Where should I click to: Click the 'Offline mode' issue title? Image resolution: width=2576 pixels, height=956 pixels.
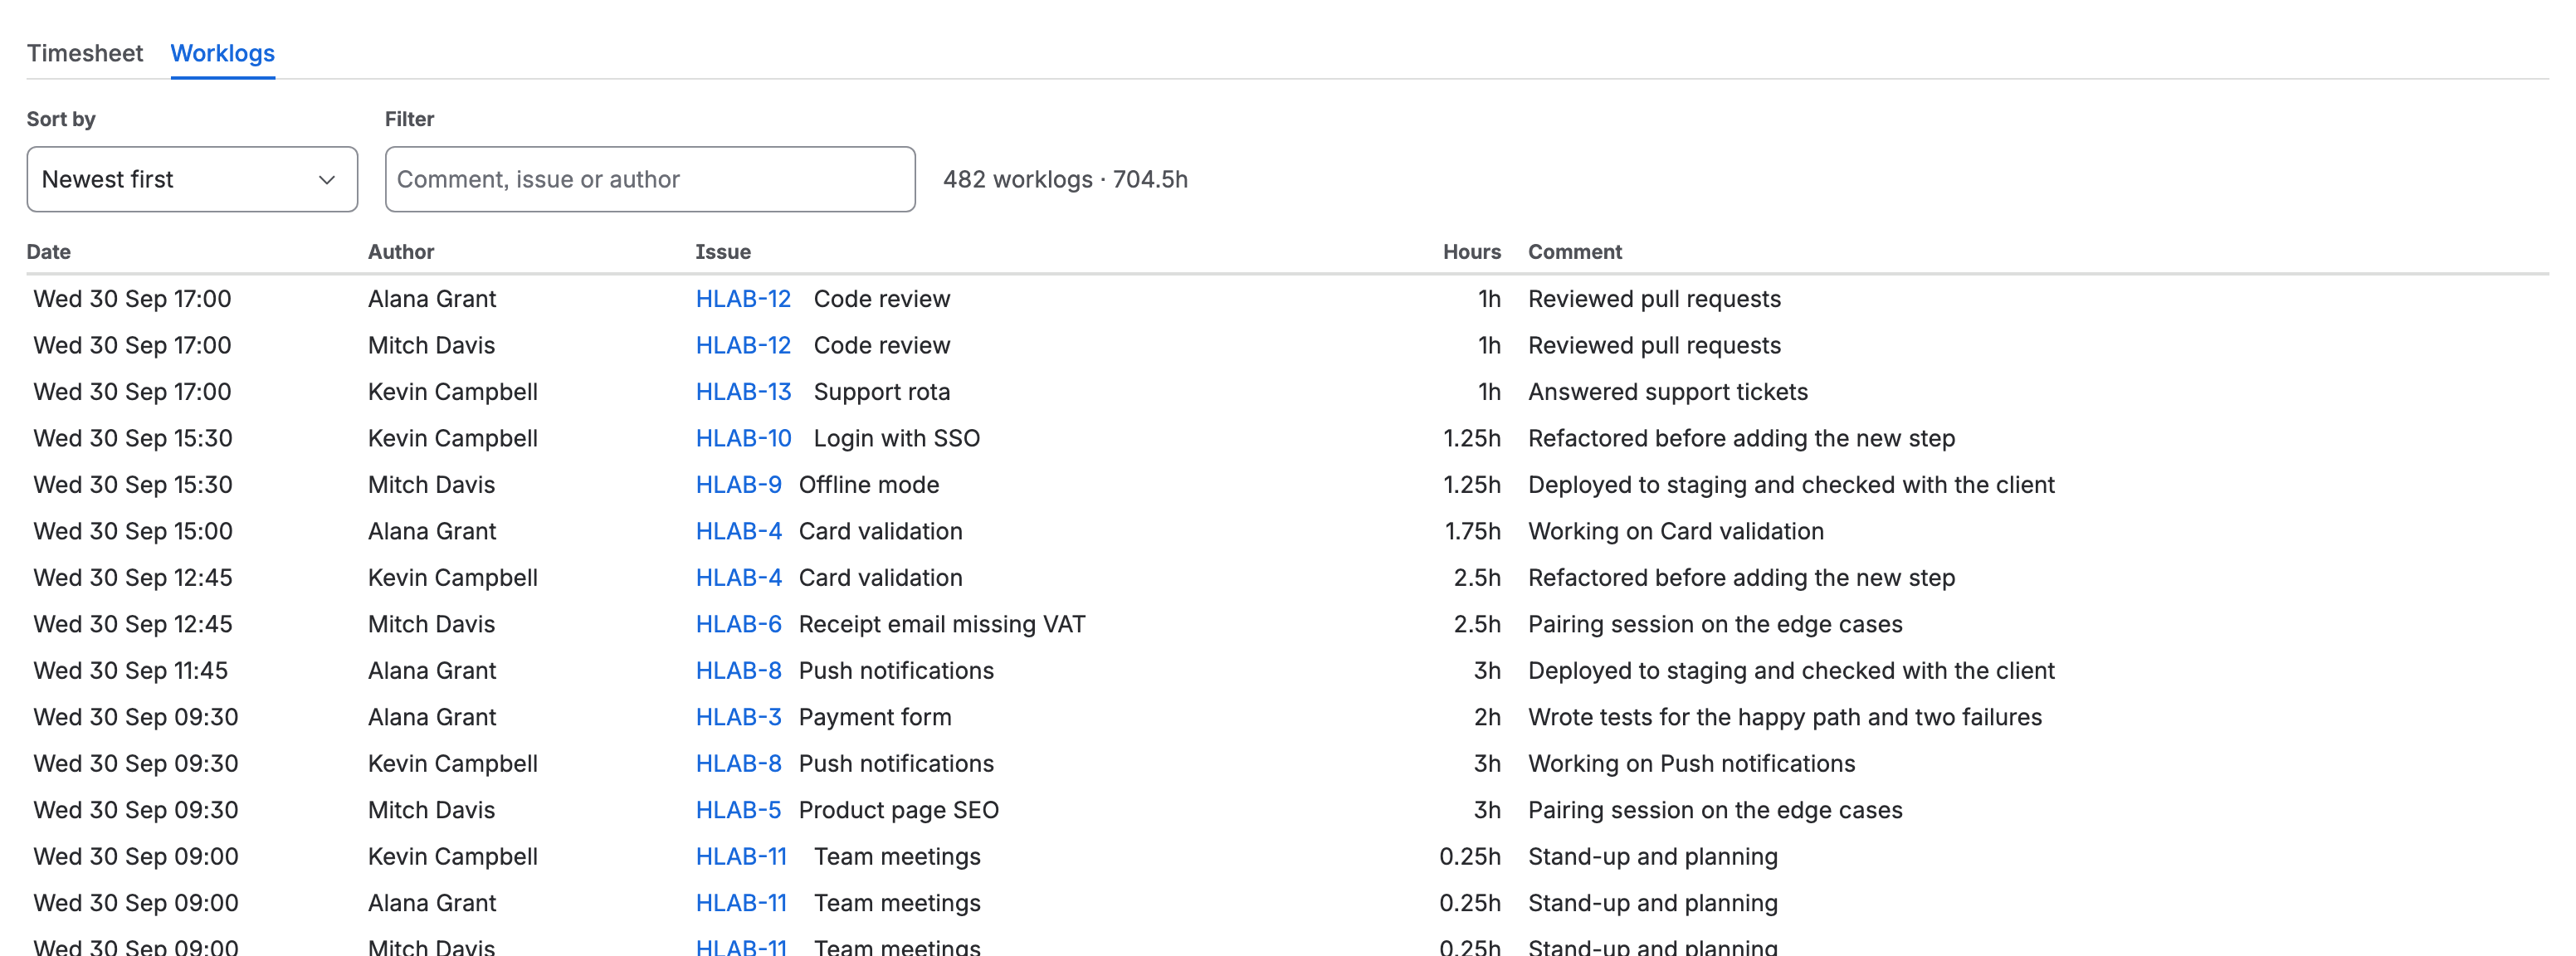tap(869, 485)
